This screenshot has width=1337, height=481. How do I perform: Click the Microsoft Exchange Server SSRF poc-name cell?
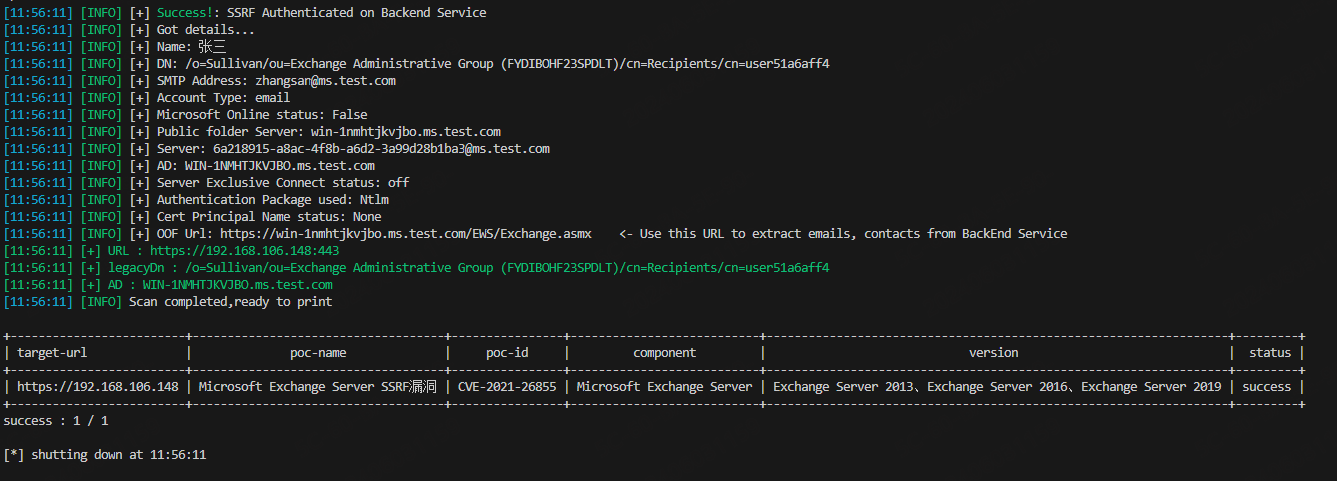[318, 387]
